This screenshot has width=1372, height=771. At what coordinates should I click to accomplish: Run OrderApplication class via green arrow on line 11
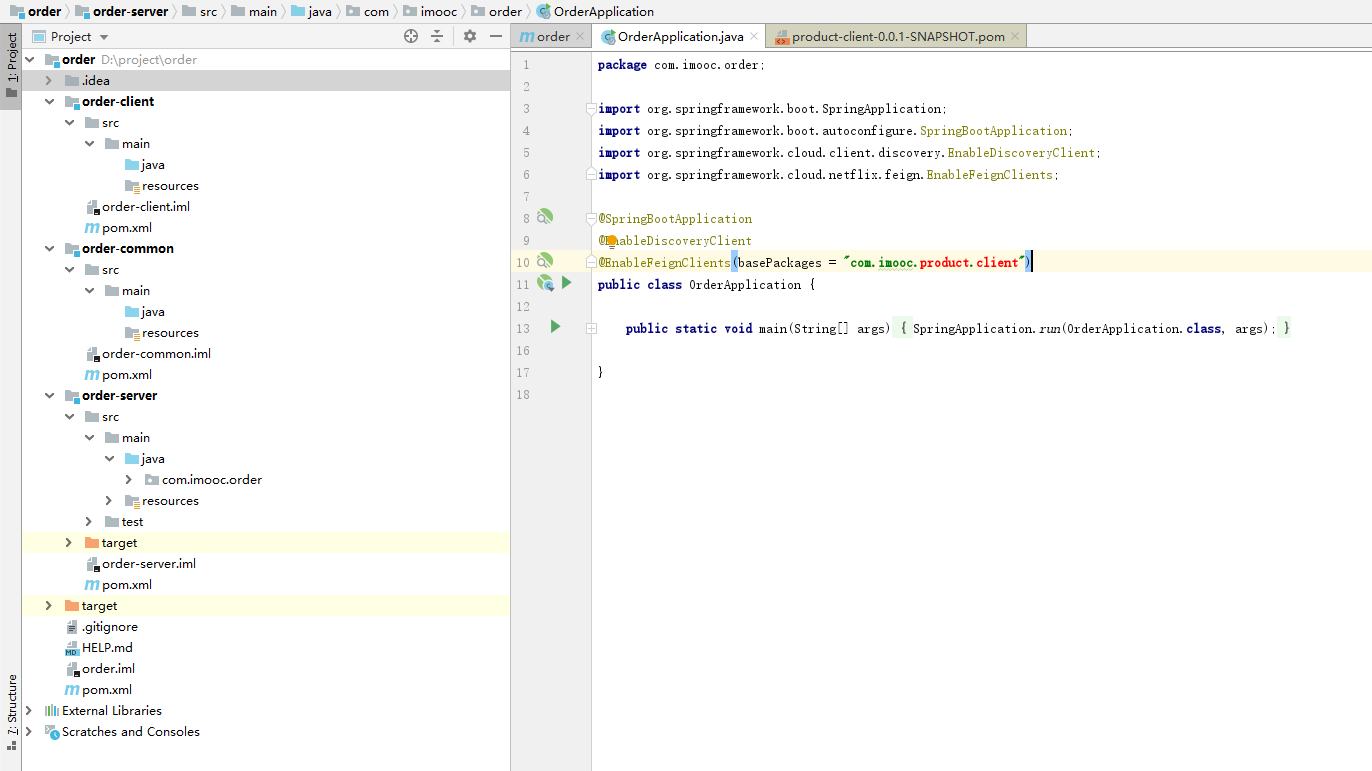point(566,283)
